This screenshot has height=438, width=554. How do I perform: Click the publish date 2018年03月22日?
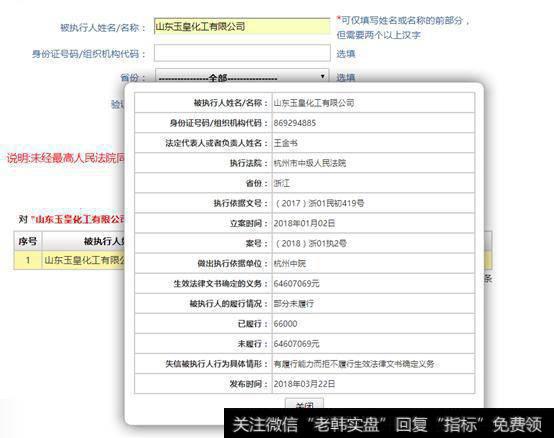tap(304, 384)
